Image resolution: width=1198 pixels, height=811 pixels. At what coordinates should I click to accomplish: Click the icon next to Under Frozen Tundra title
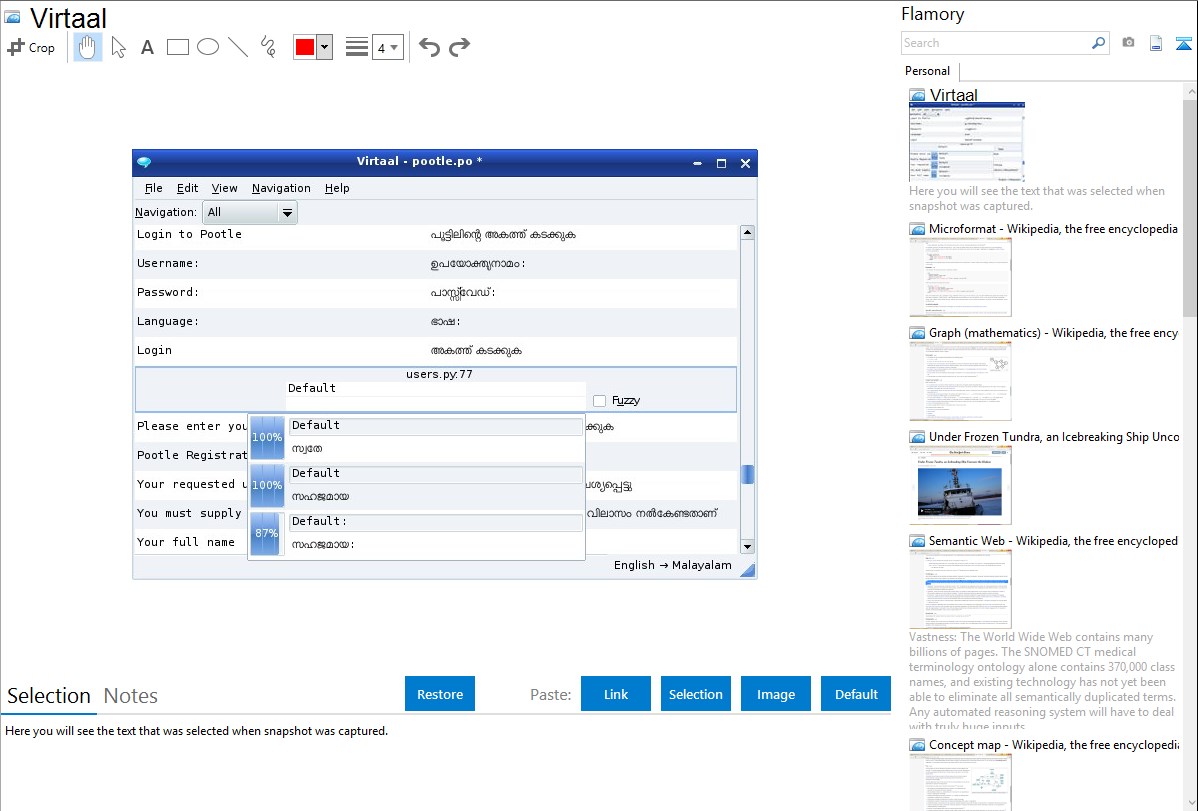click(917, 437)
